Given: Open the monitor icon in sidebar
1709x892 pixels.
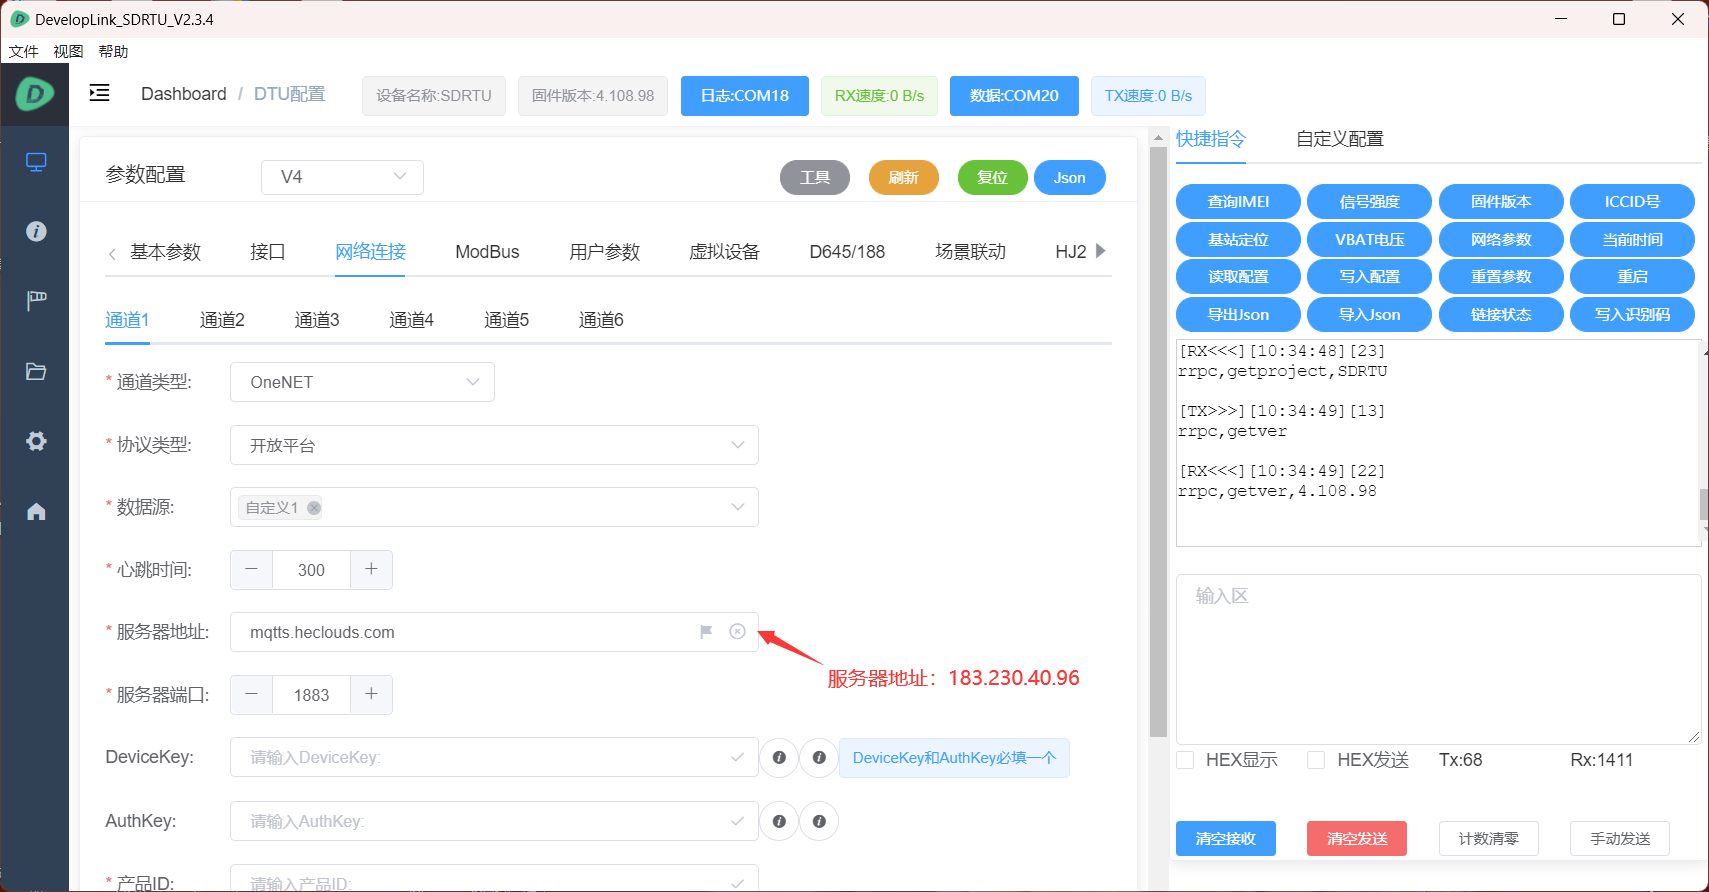Looking at the screenshot, I should coord(36,162).
